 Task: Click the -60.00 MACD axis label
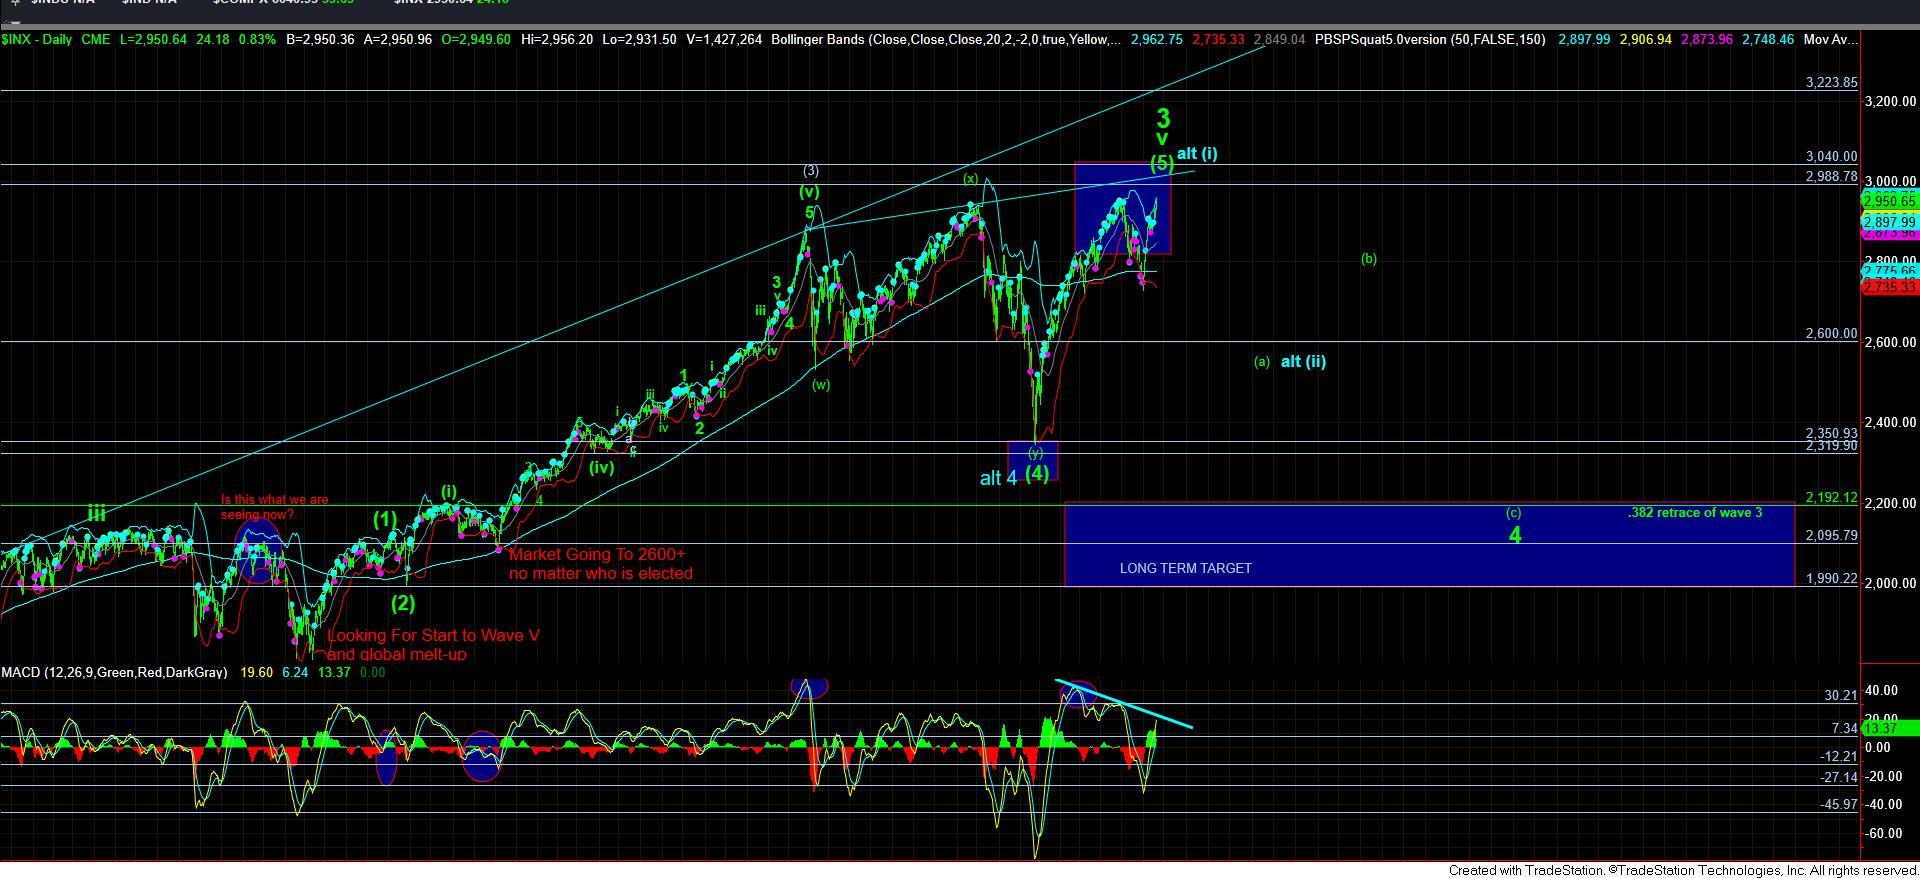pos(1884,834)
